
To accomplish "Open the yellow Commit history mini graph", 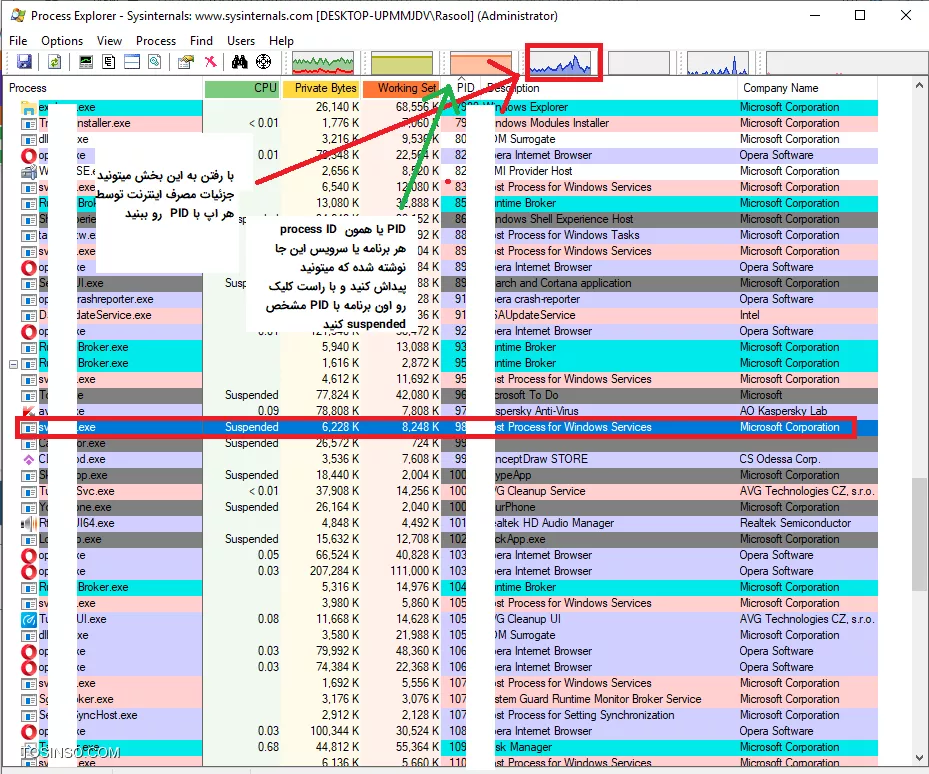I will coord(402,63).
